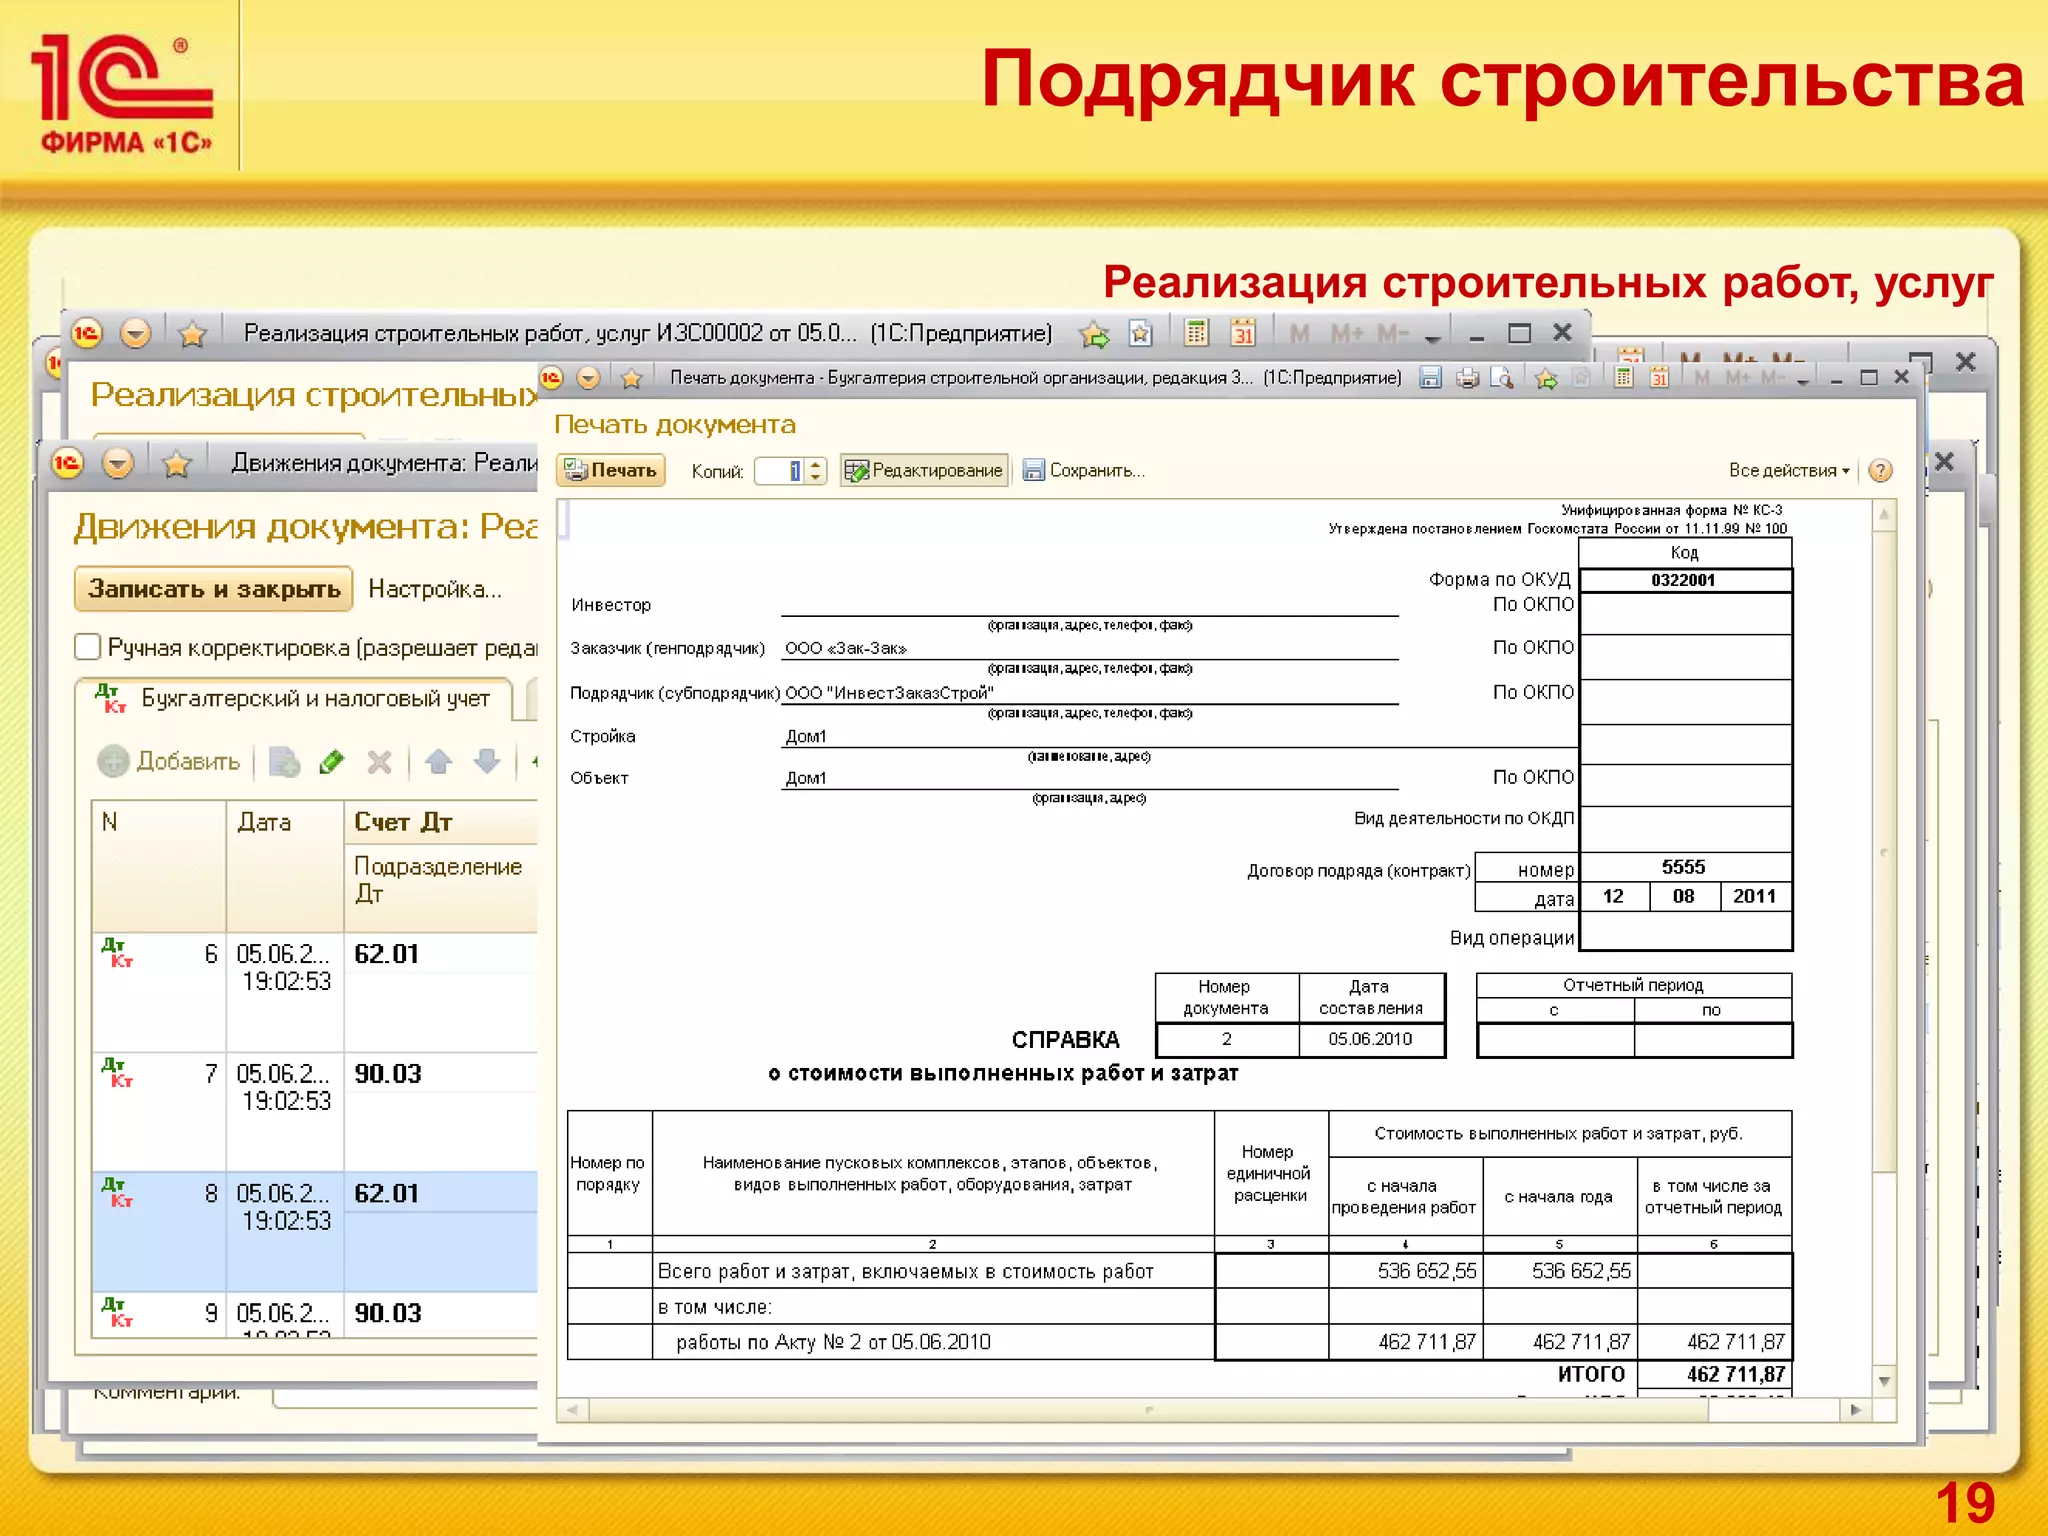
Task: Select highlighted entry row 8 with account 62.01
Action: (x=315, y=1232)
